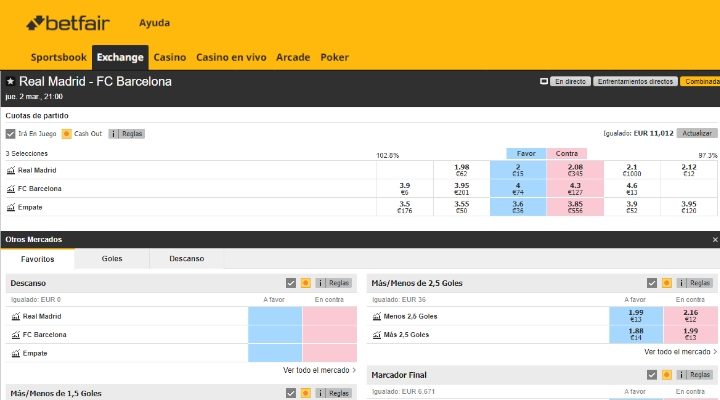Open the Casino en vivo menu item
Image resolution: width=720 pixels, height=400 pixels.
pos(231,57)
